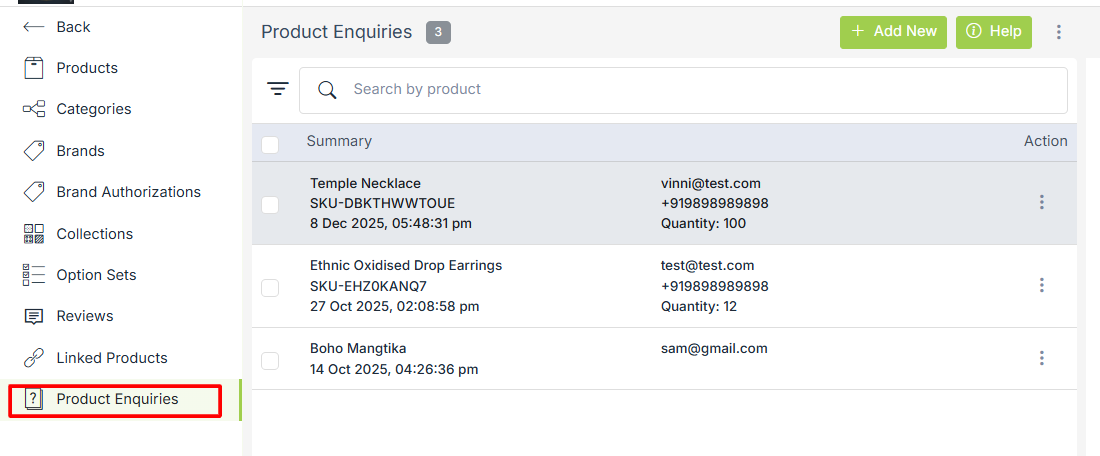1100x456 pixels.
Task: Click the Collections grid icon
Action: pyautogui.click(x=34, y=234)
